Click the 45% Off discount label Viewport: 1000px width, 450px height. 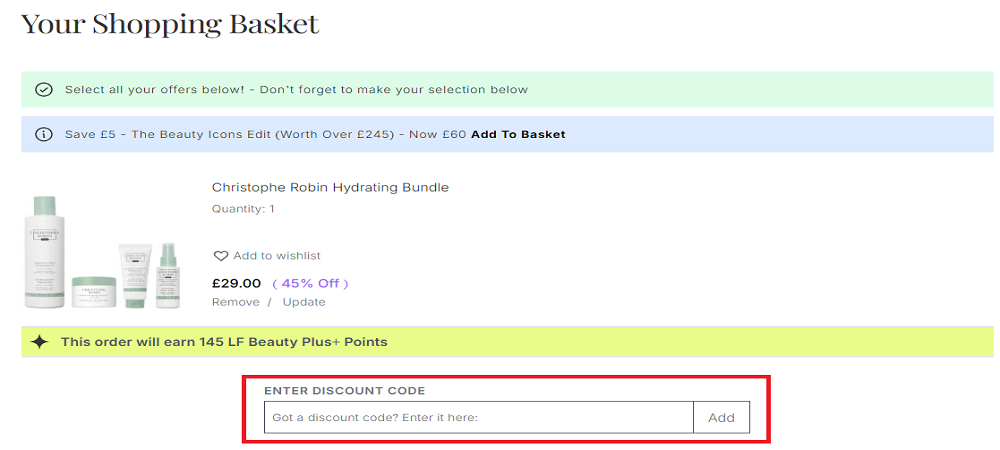click(x=310, y=283)
